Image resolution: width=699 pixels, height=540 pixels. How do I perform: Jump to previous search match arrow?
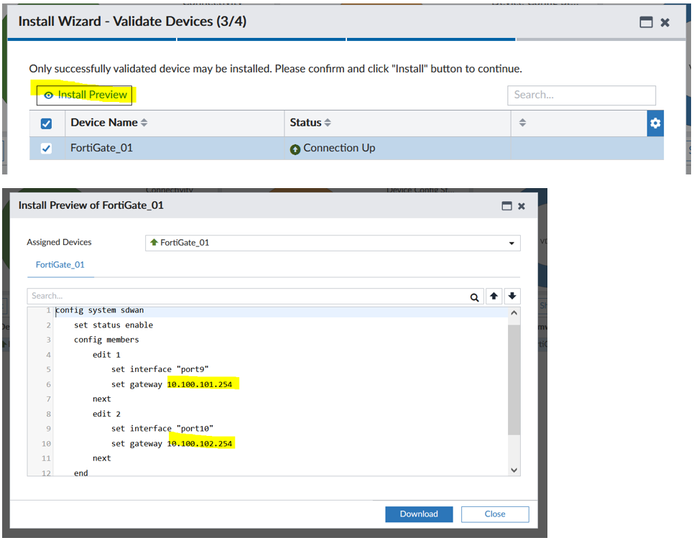click(x=493, y=296)
